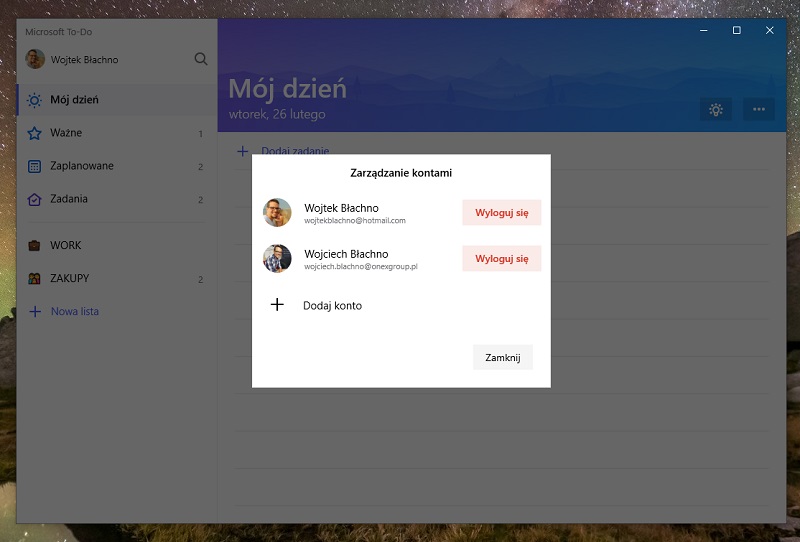Click Dodaj konto to add an account

tap(332, 306)
